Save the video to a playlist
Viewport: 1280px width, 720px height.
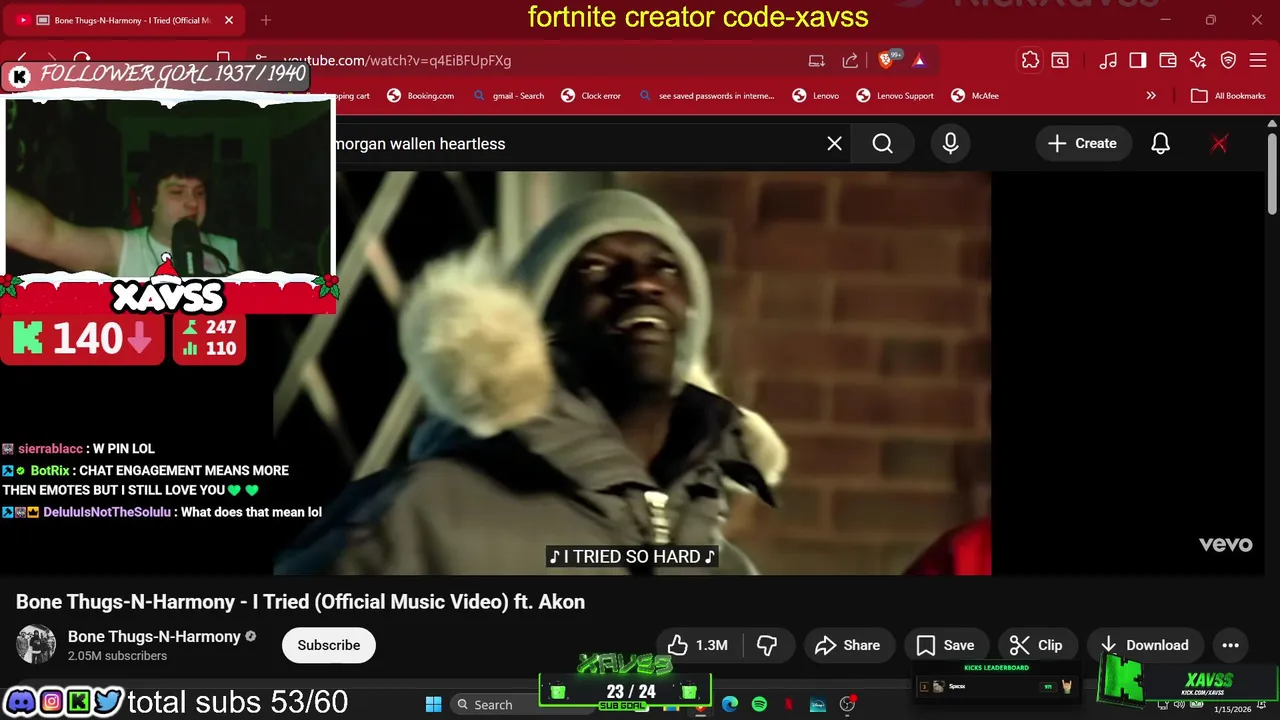tap(946, 645)
